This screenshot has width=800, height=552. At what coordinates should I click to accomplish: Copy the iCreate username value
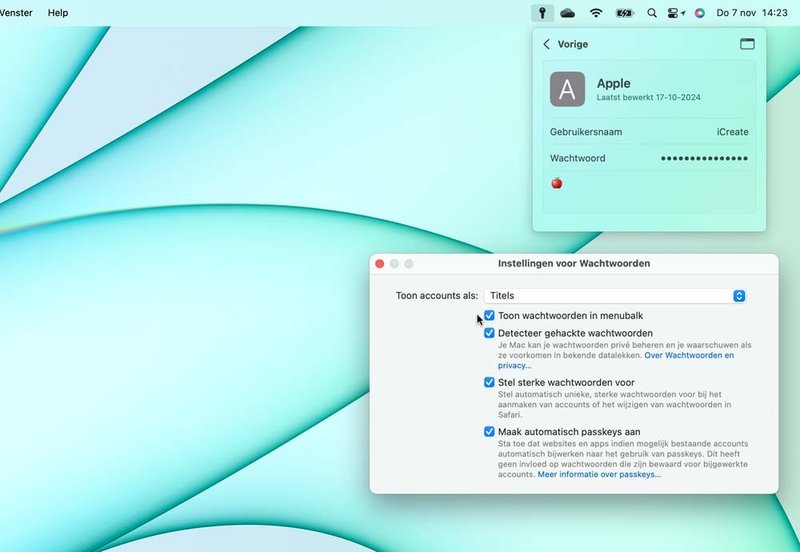click(732, 132)
